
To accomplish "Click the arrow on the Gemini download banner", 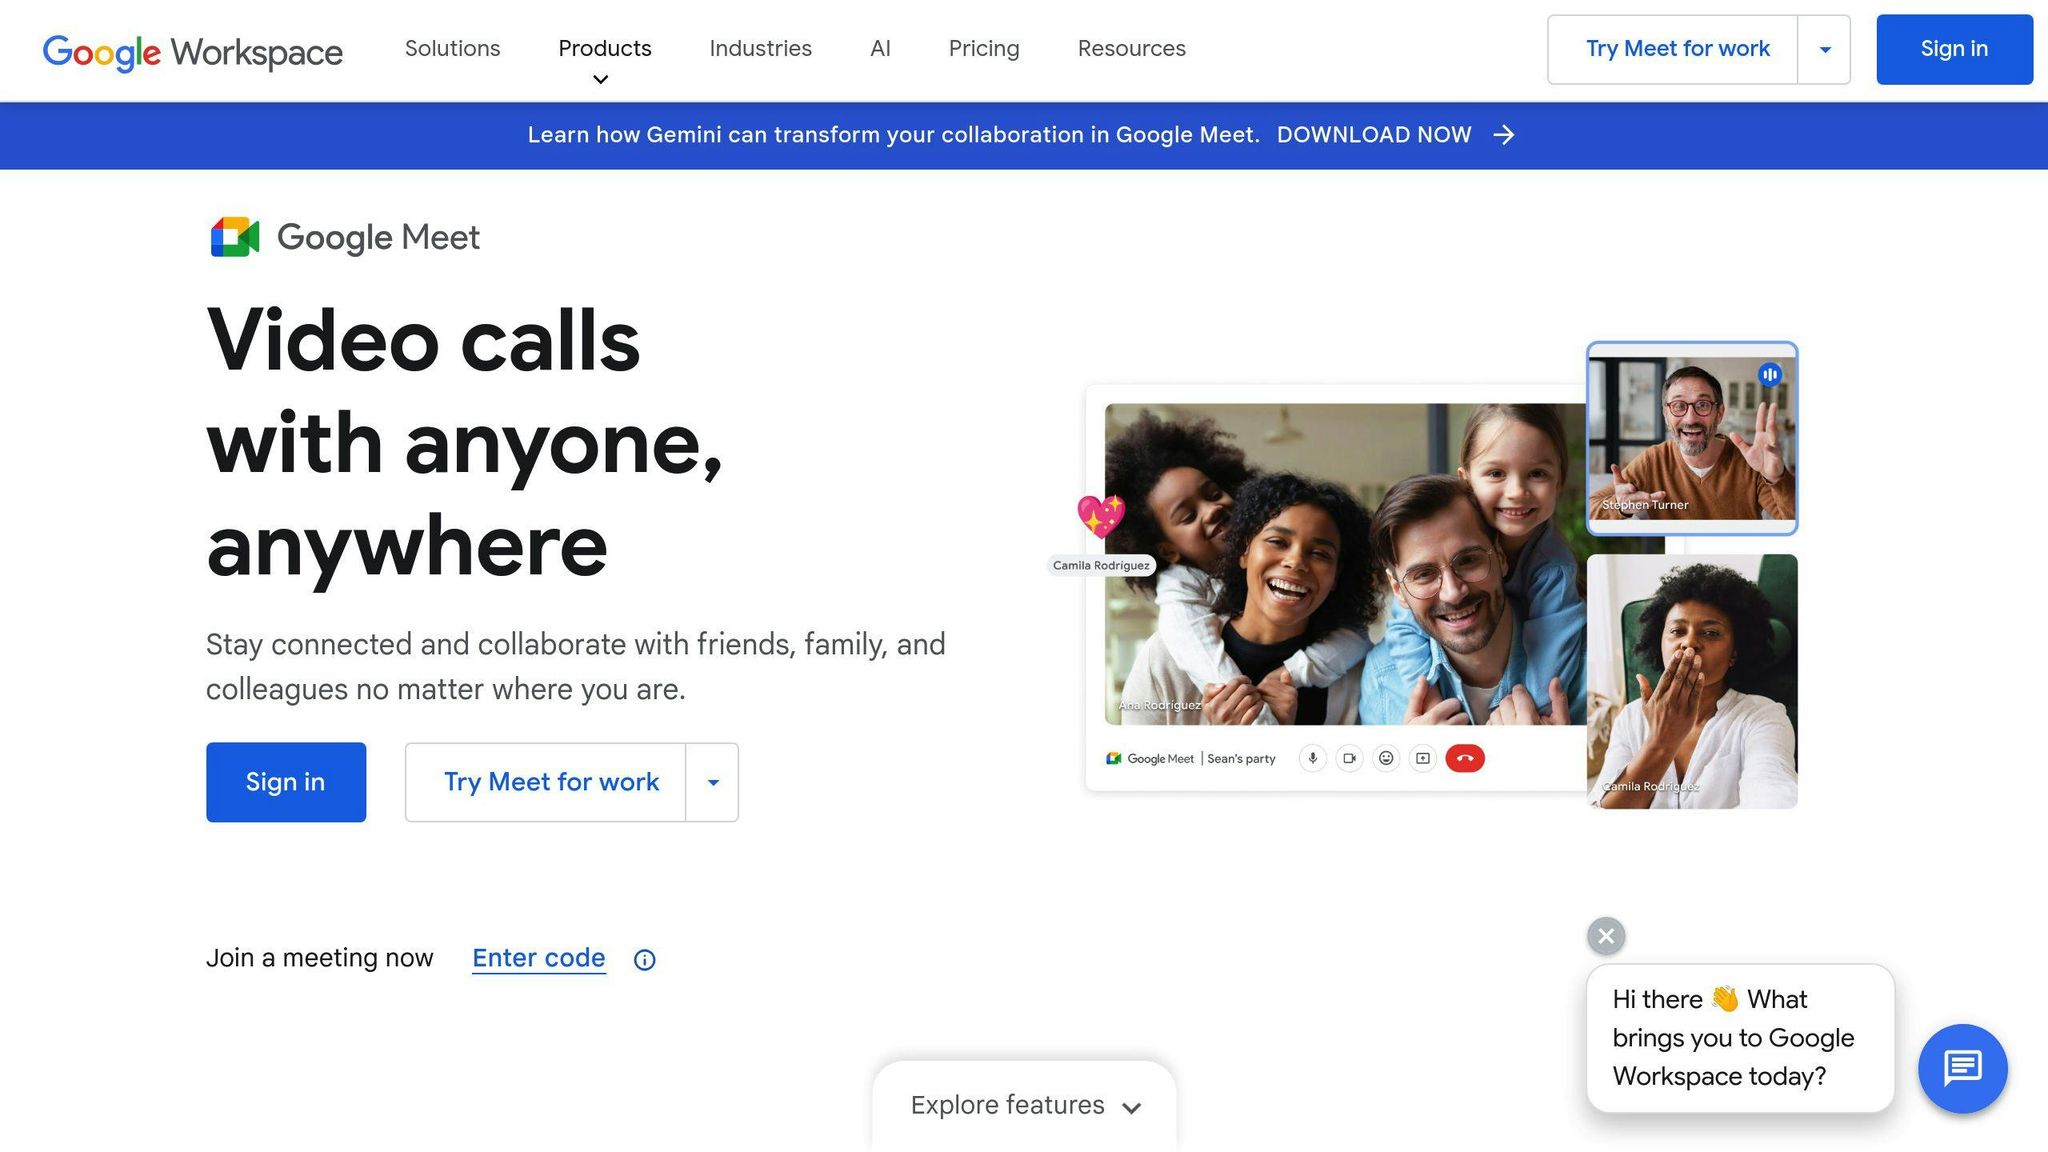I will [x=1505, y=135].
